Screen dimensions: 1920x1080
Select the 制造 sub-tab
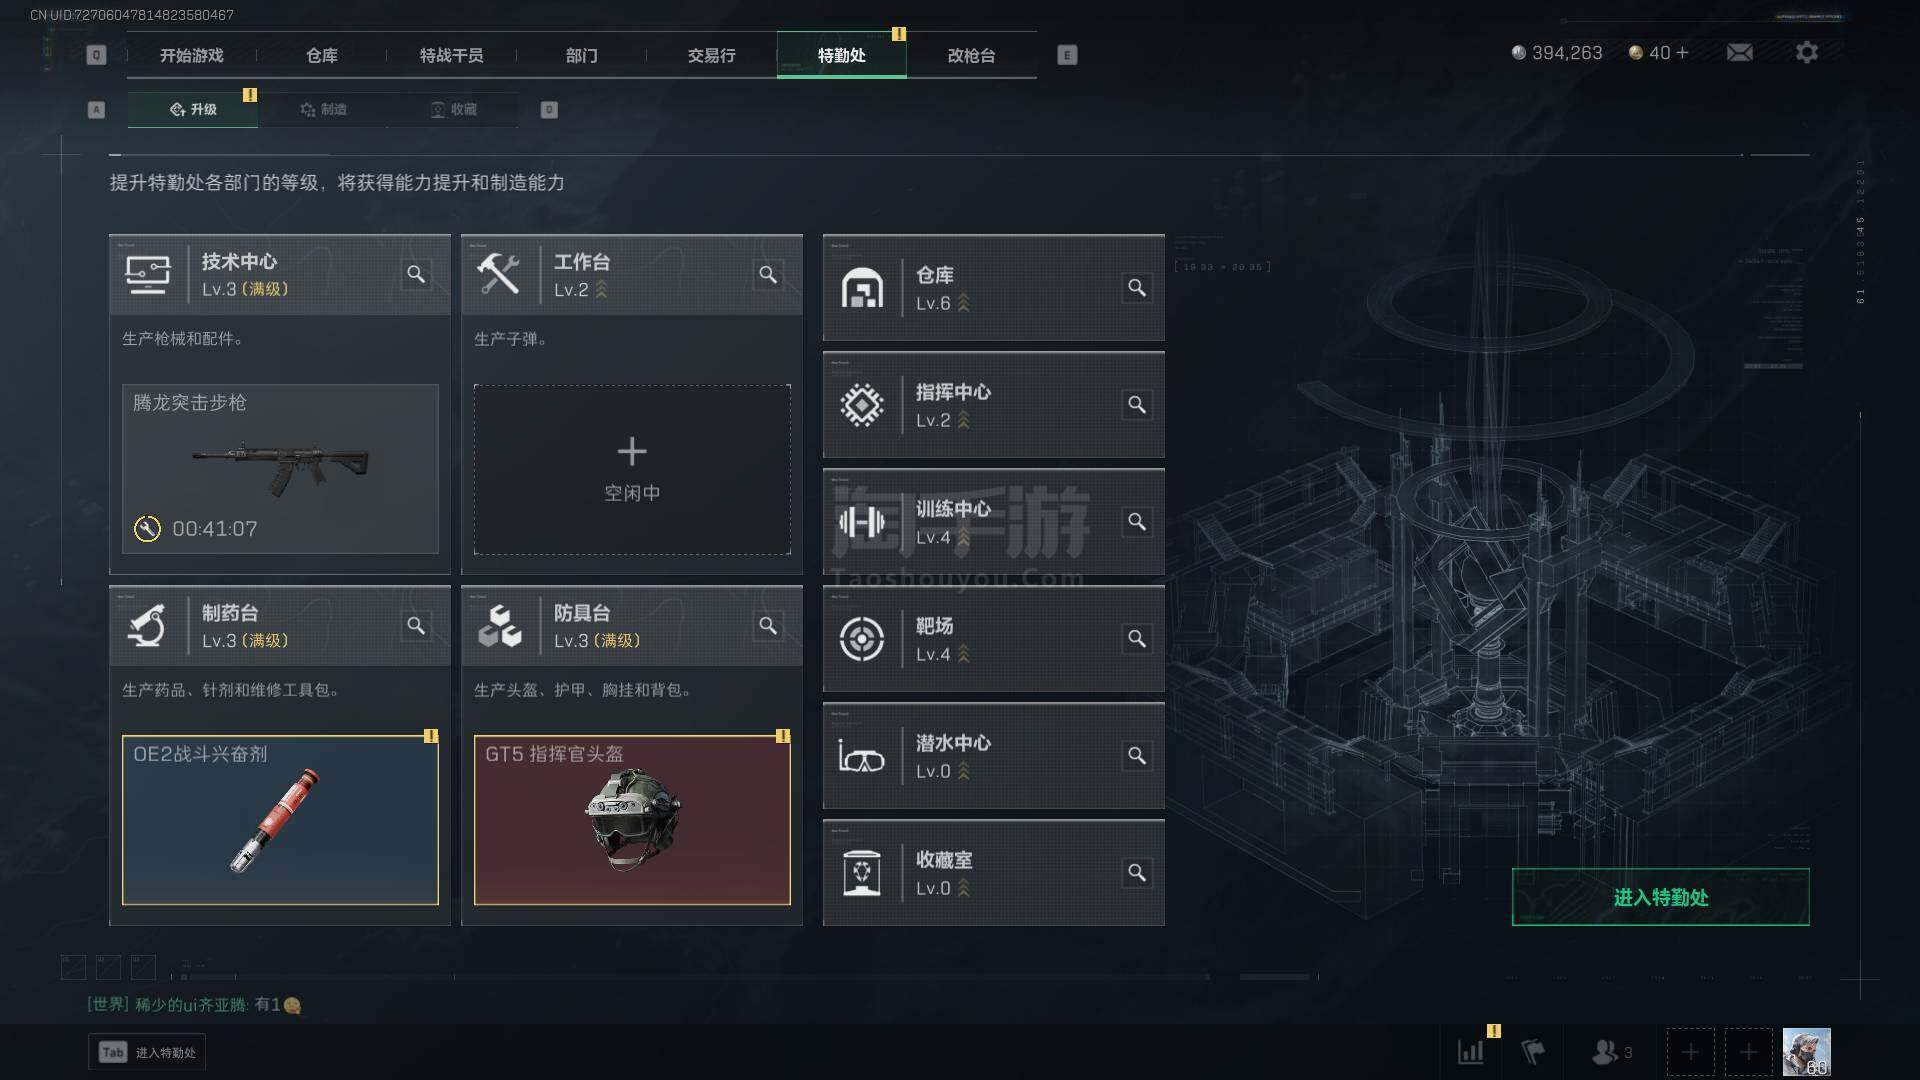click(x=323, y=109)
